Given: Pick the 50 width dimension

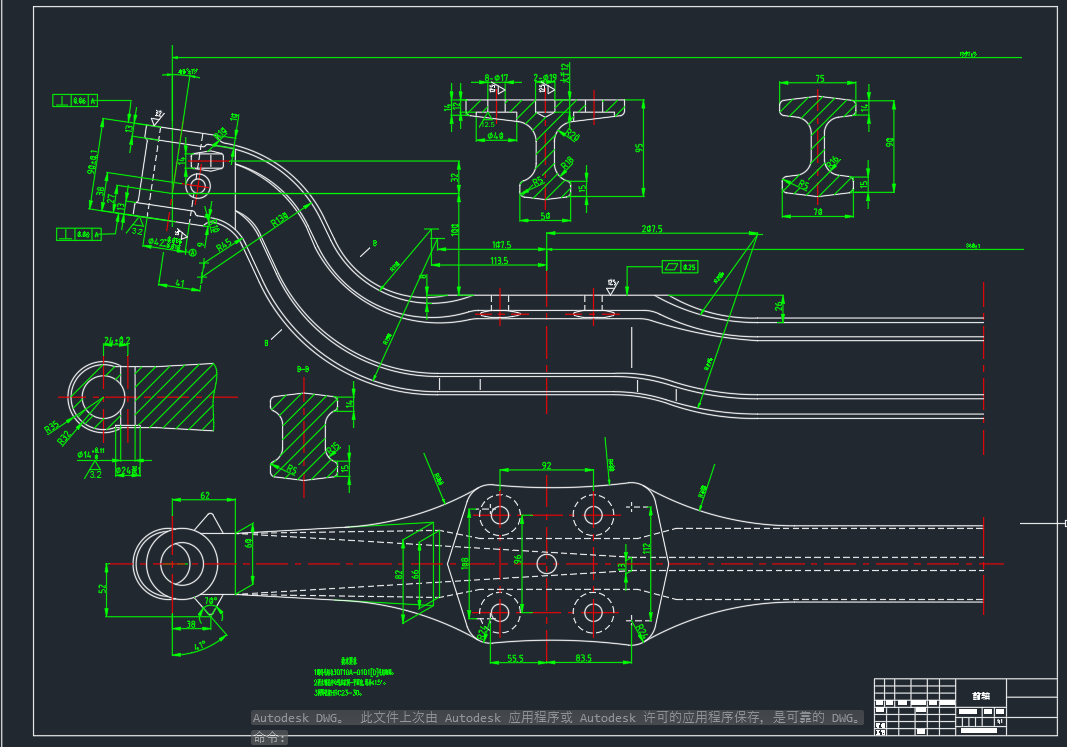Looking at the screenshot, I should pyautogui.click(x=545, y=216).
